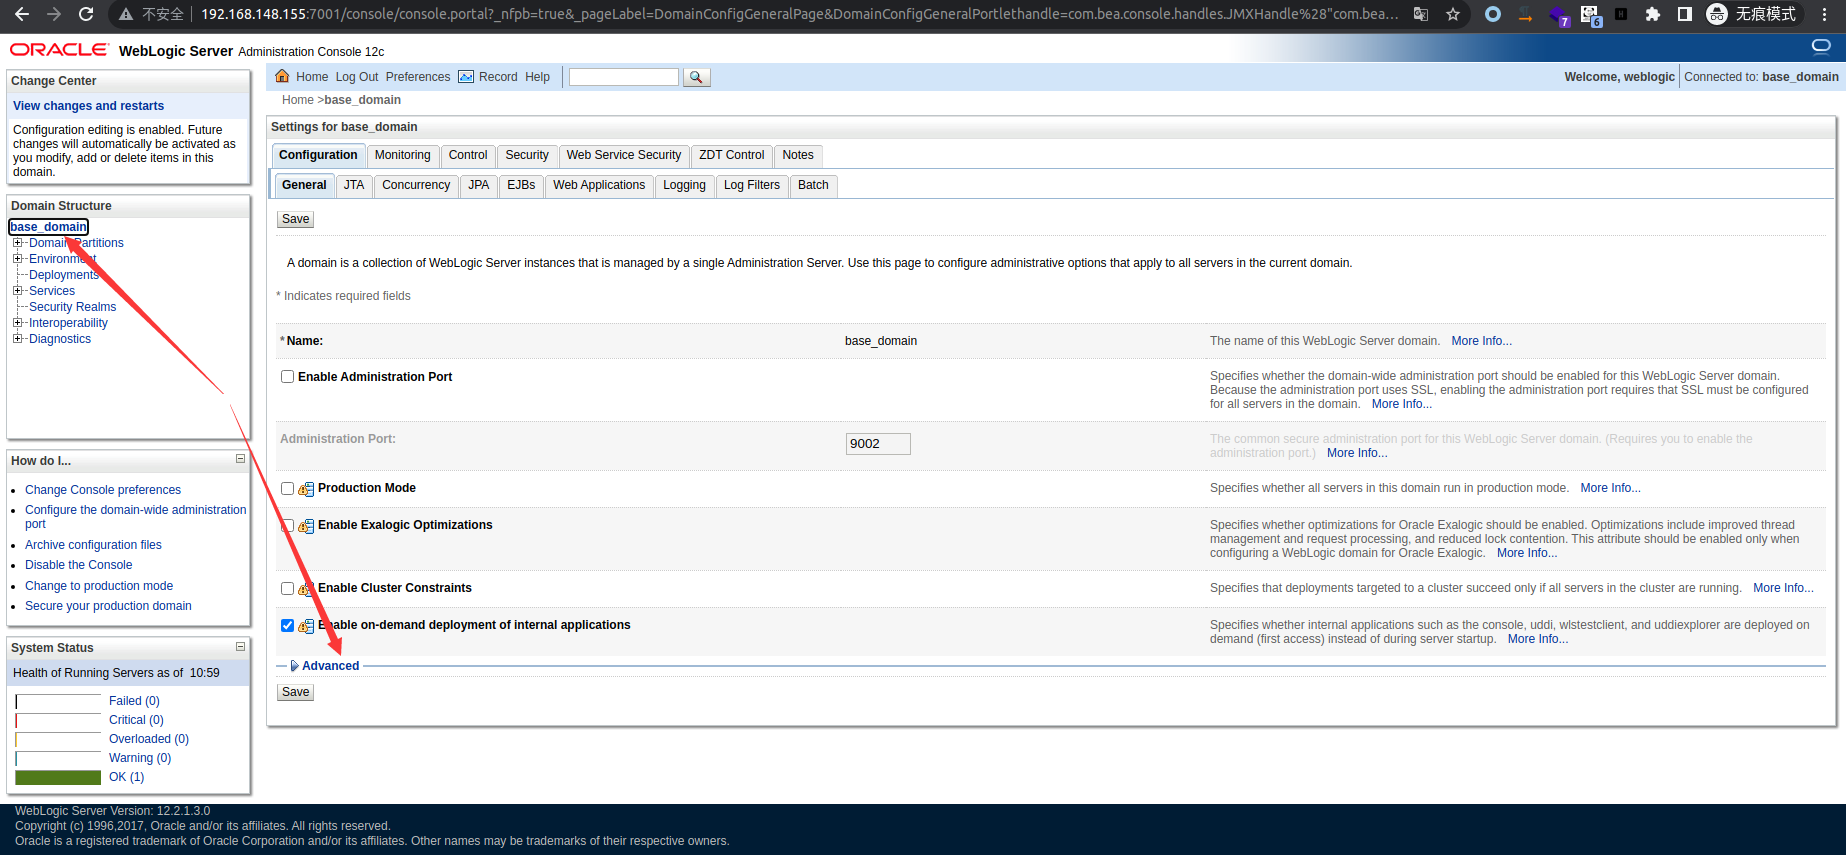Reload the page with the refresh icon
The width and height of the screenshot is (1846, 866).
(x=86, y=14)
